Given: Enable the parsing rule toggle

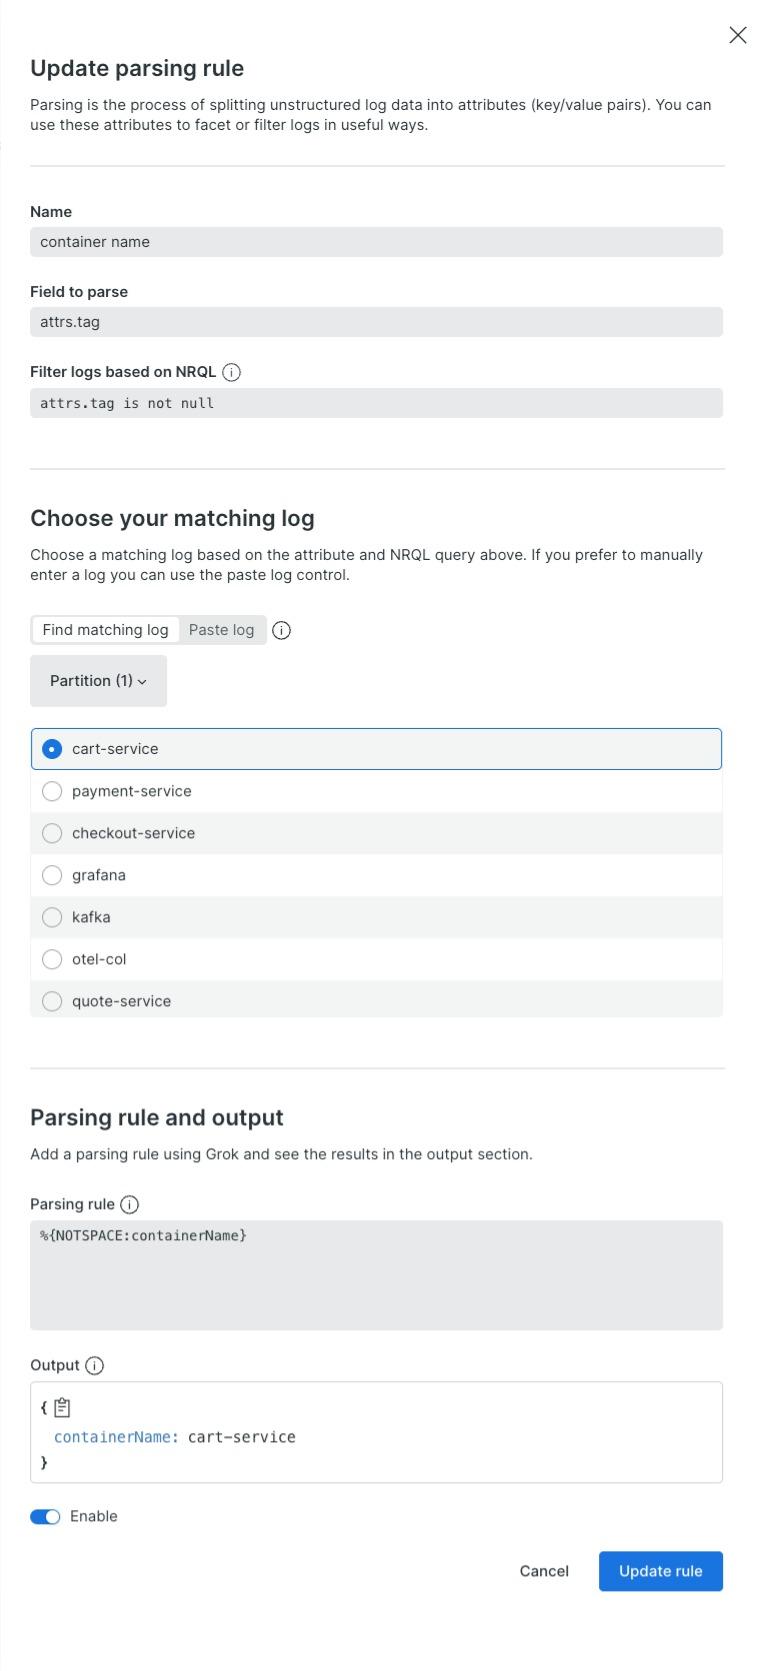Looking at the screenshot, I should coord(45,1516).
